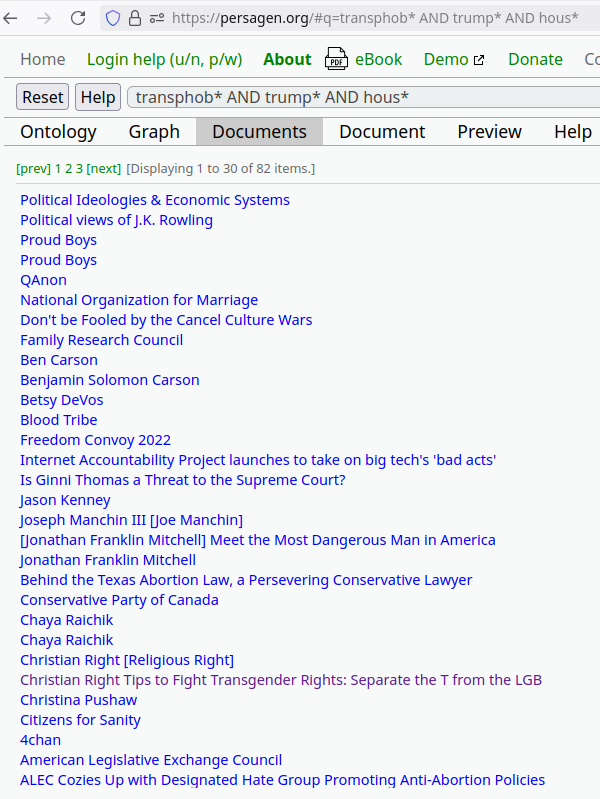
Task: Open Joseph Manchin III [Joe Manchin]
Action: [132, 520]
